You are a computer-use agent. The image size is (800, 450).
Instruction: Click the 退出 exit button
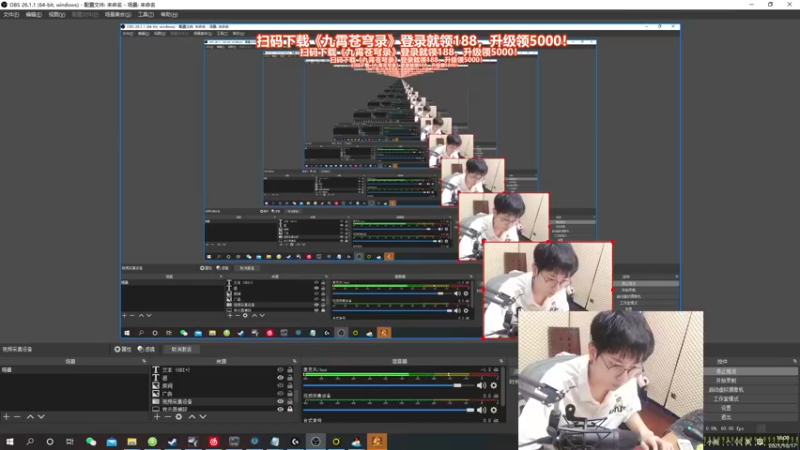click(x=726, y=417)
